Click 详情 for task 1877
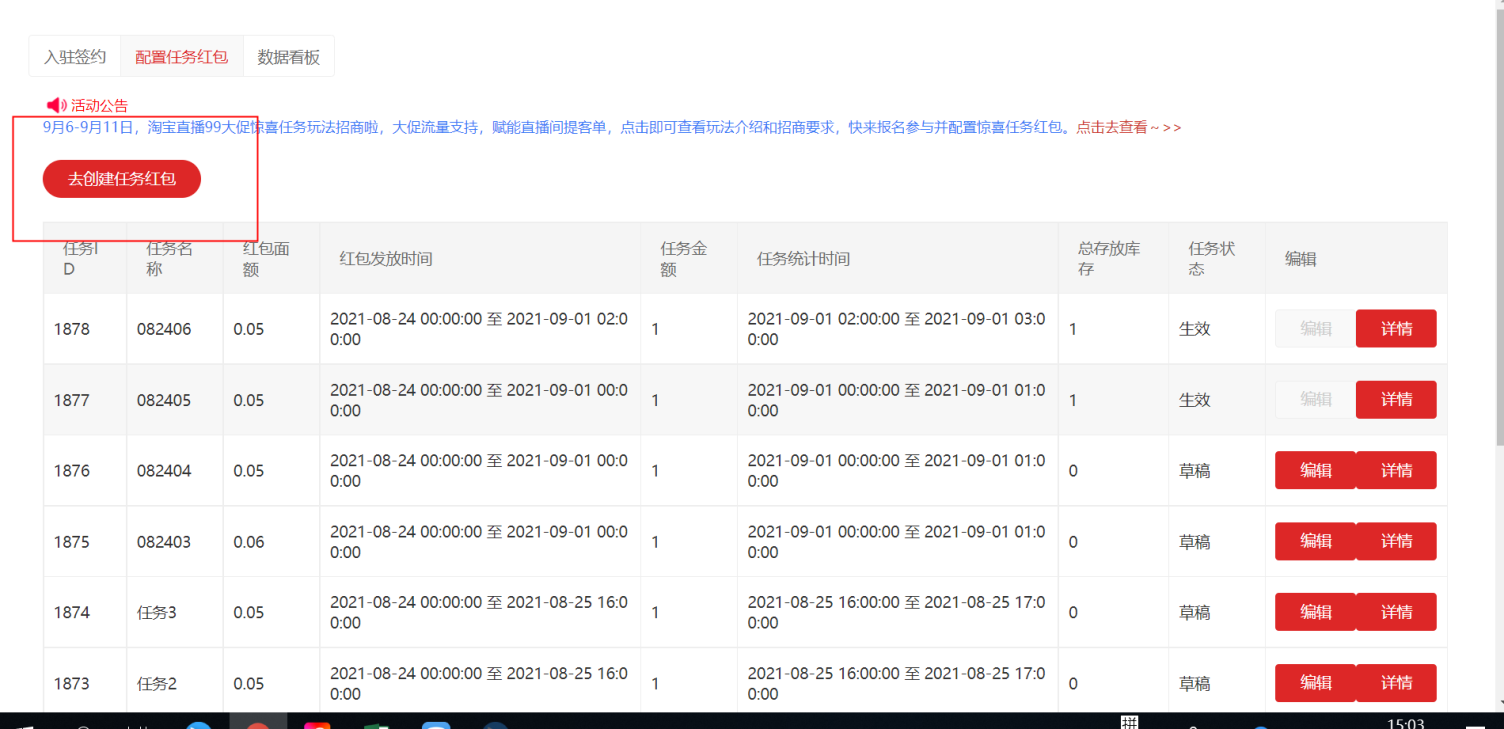 [1396, 399]
